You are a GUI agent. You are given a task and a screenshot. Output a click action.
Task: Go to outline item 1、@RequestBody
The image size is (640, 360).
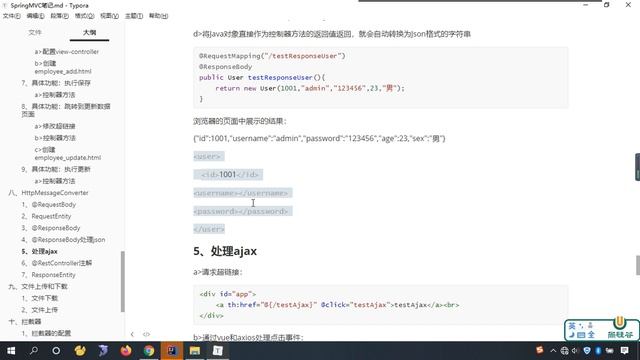point(49,204)
